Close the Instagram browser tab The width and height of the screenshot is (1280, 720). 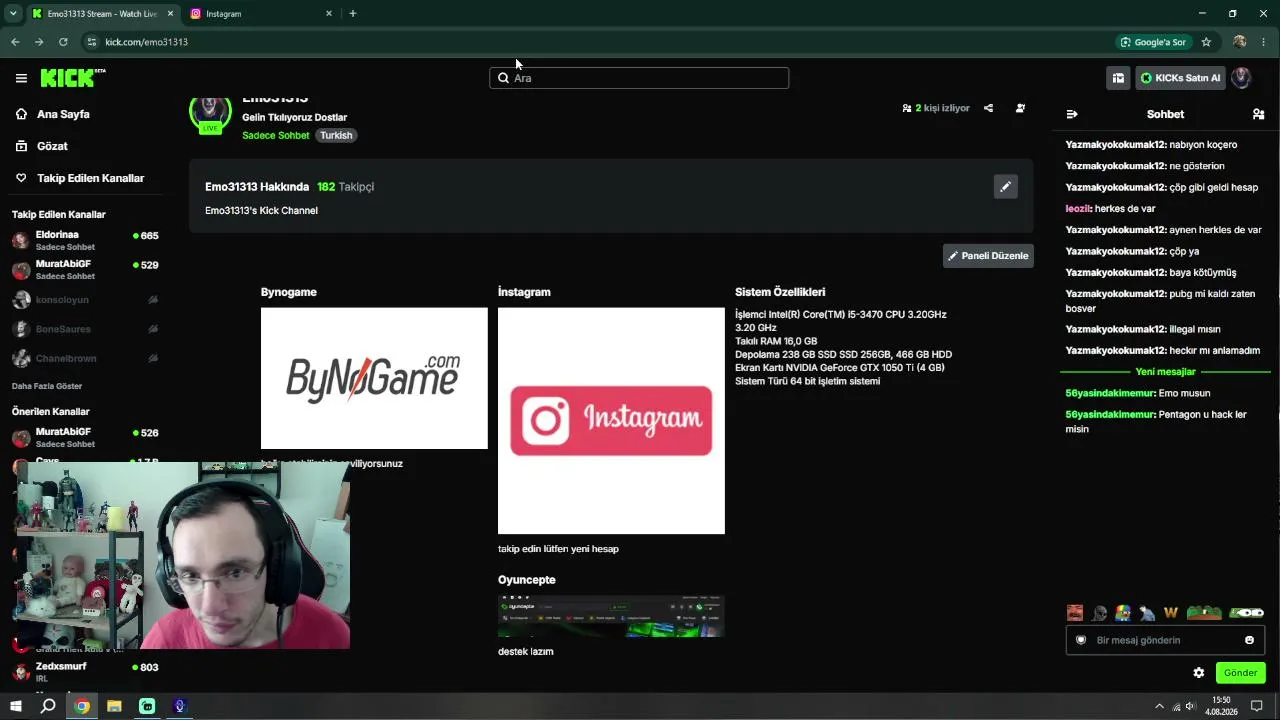329,14
